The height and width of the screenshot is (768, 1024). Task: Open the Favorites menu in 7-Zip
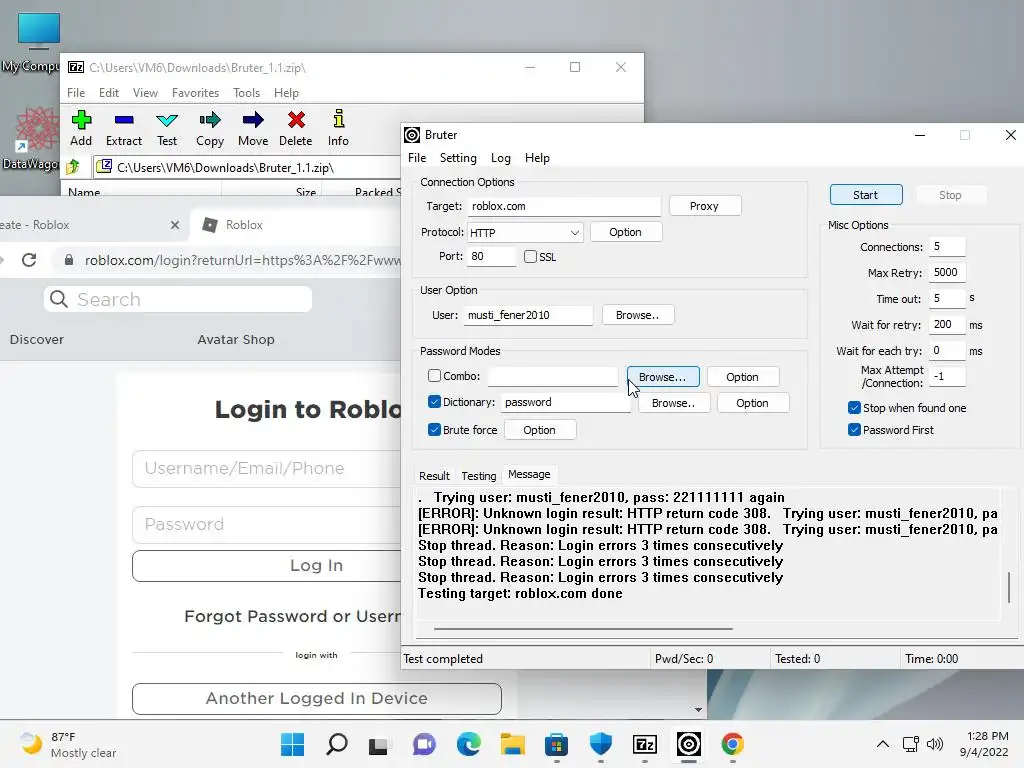click(195, 93)
